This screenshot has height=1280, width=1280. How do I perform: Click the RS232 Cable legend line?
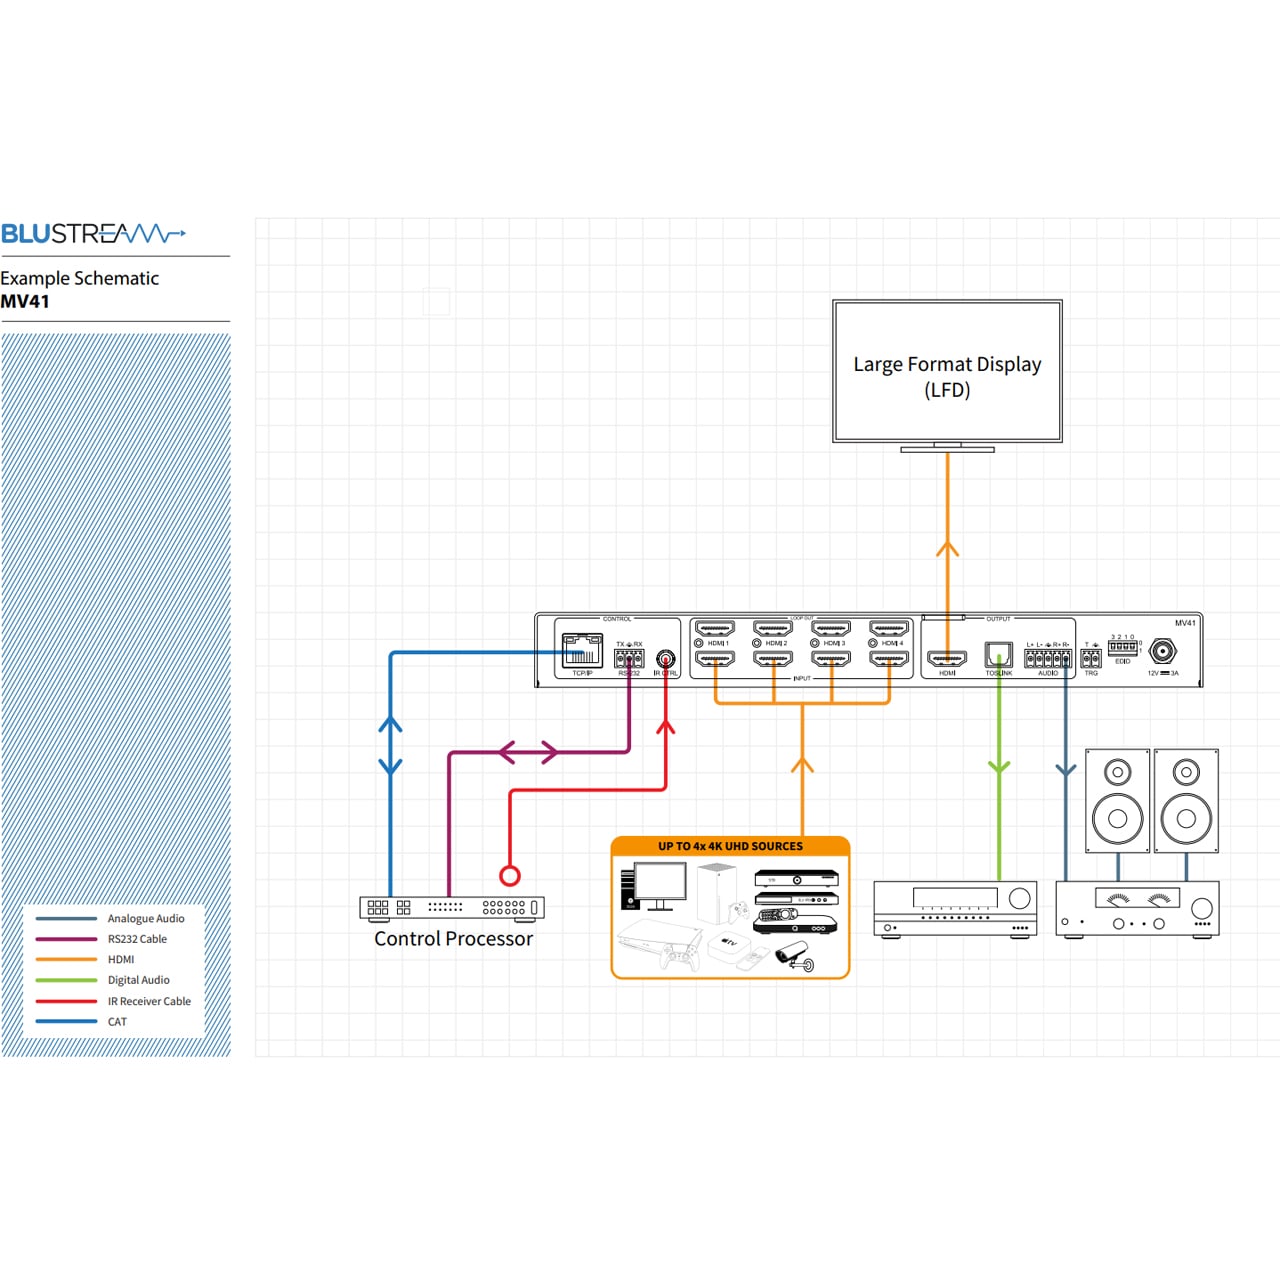[66, 939]
